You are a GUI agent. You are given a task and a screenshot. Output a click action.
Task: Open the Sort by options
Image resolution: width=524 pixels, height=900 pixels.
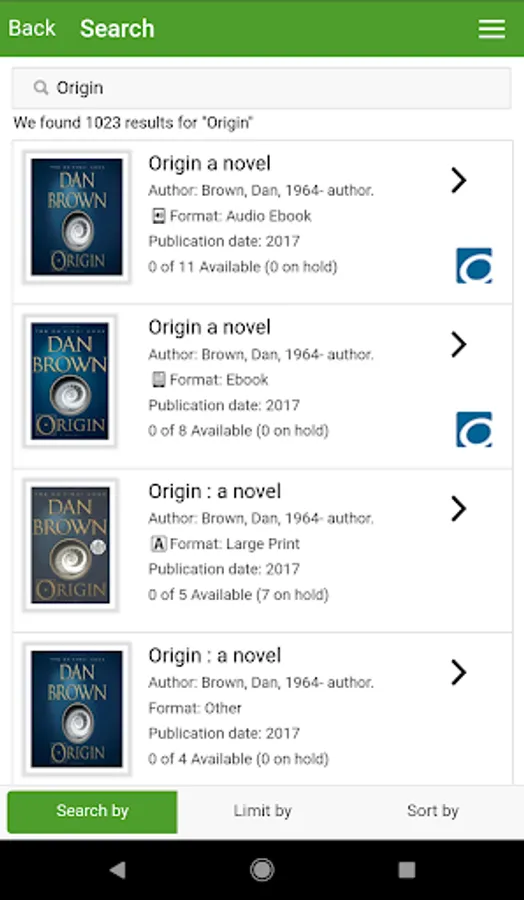click(x=433, y=812)
